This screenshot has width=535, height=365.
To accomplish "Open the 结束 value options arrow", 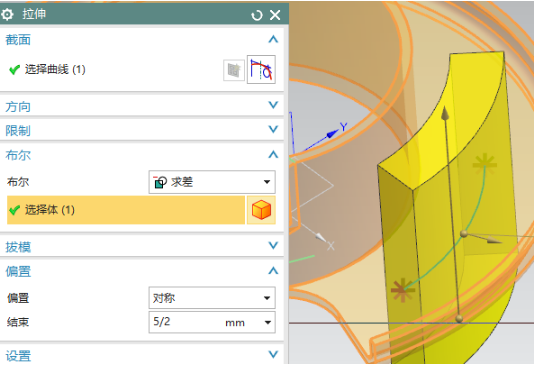I will tap(268, 322).
